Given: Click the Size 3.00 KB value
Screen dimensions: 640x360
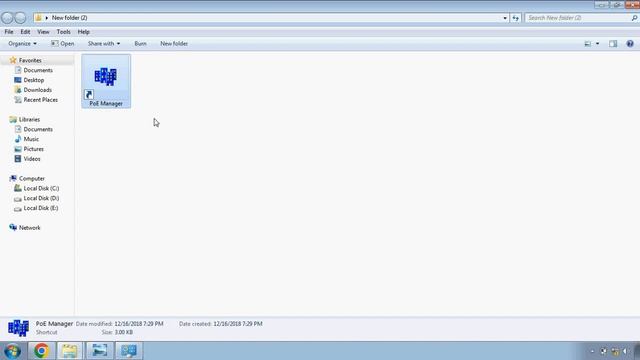Looking at the screenshot, I should (124, 332).
